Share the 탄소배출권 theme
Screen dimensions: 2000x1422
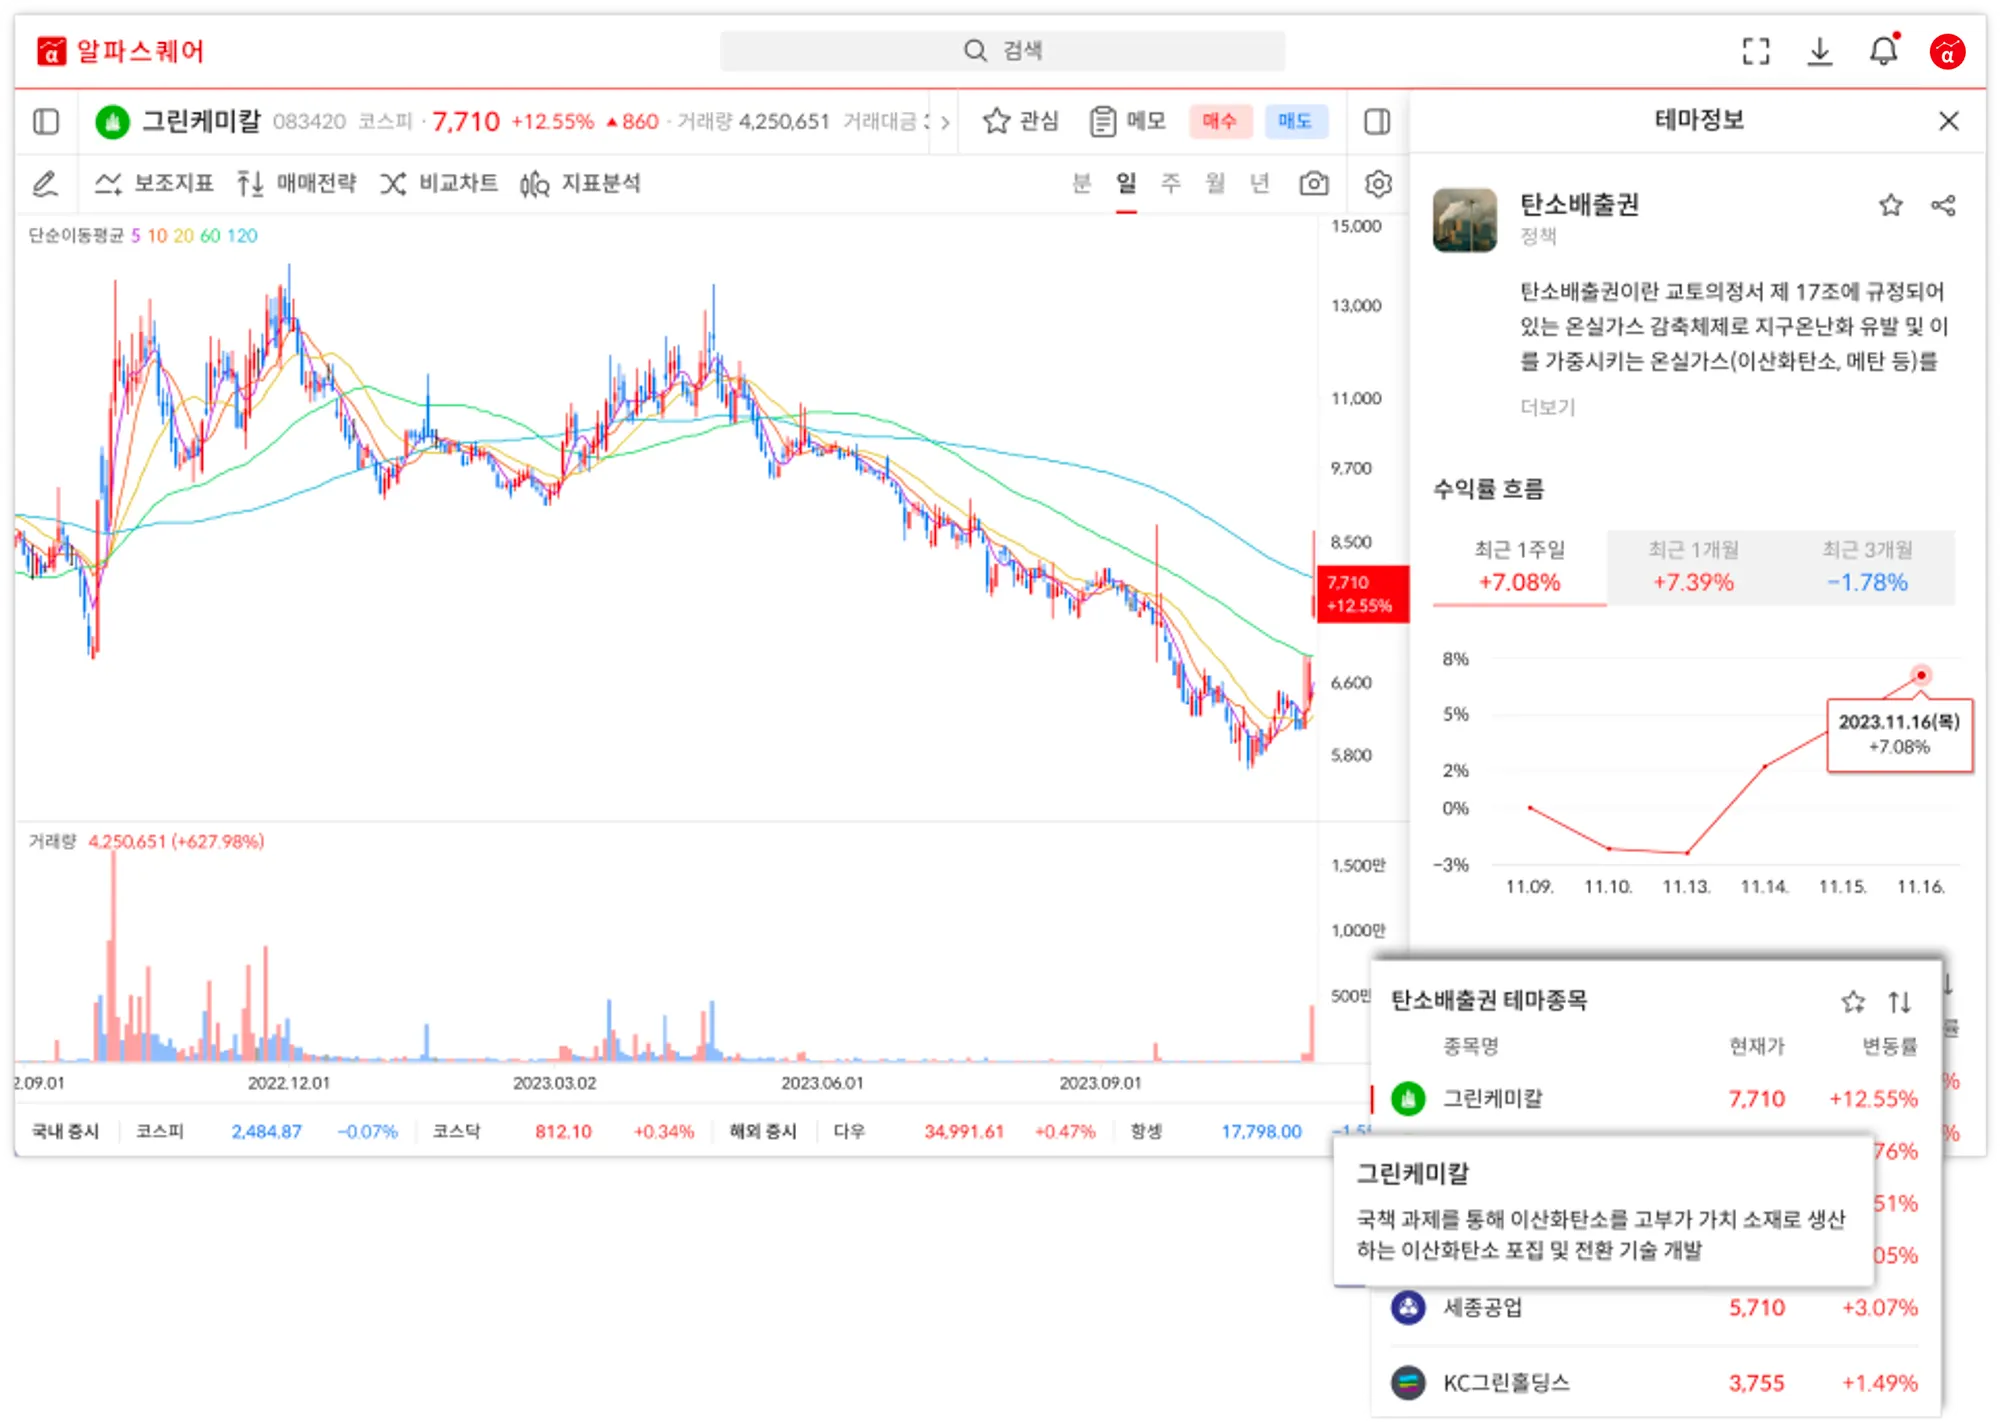coord(1943,206)
